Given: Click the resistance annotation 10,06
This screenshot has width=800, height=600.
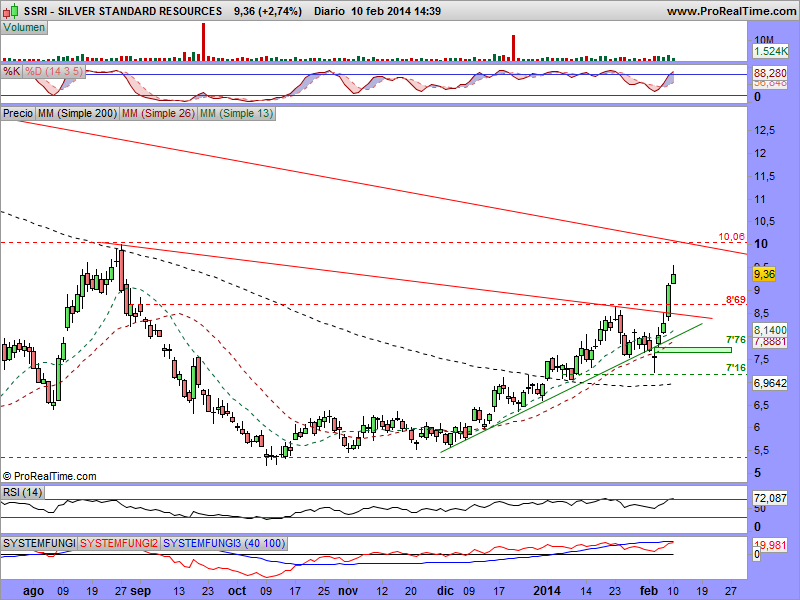Looking at the screenshot, I should click(732, 237).
